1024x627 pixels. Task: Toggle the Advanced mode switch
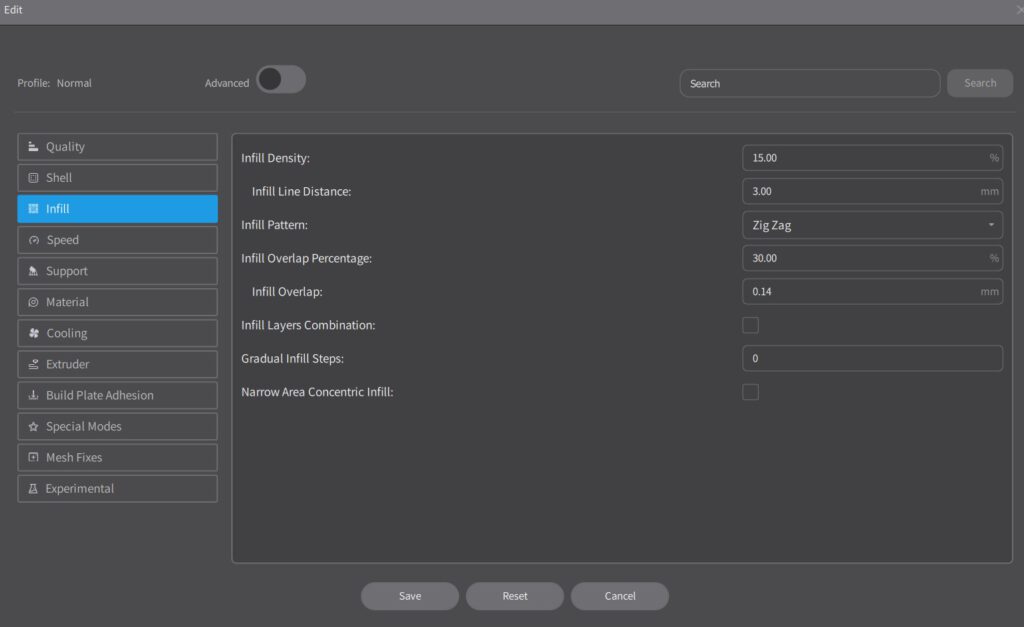pos(280,80)
